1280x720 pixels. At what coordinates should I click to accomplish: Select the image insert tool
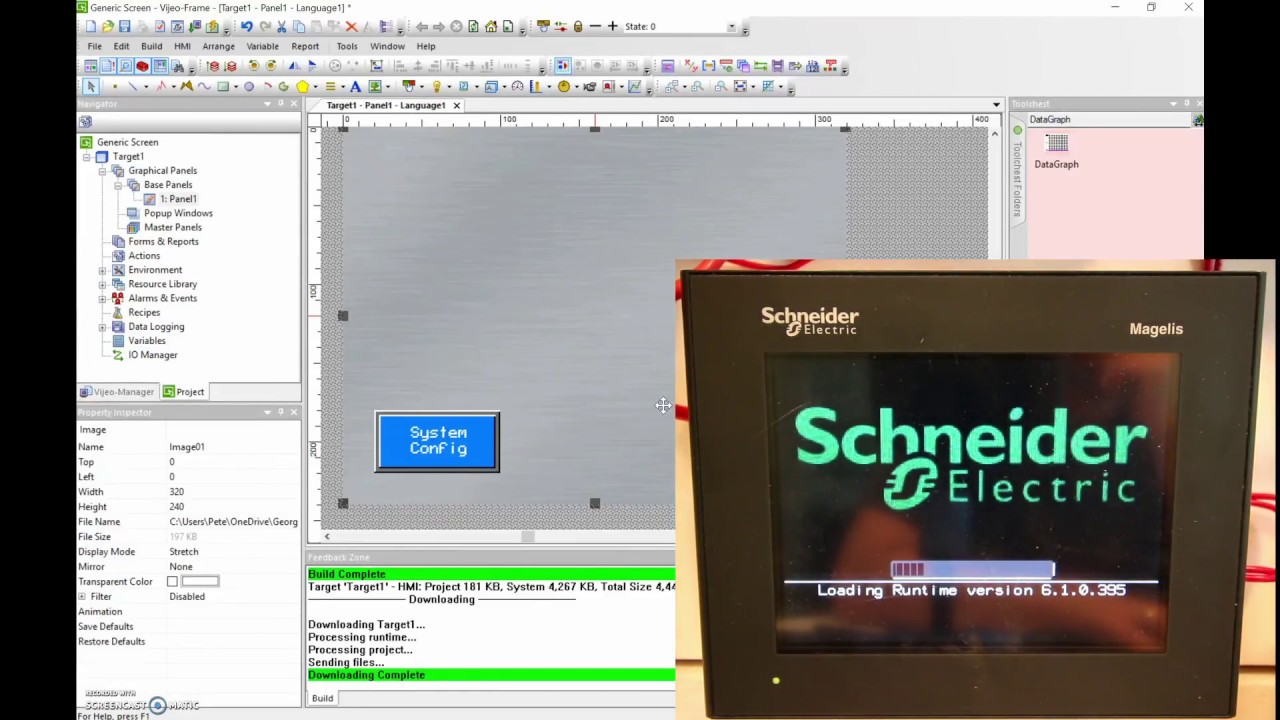click(375, 87)
